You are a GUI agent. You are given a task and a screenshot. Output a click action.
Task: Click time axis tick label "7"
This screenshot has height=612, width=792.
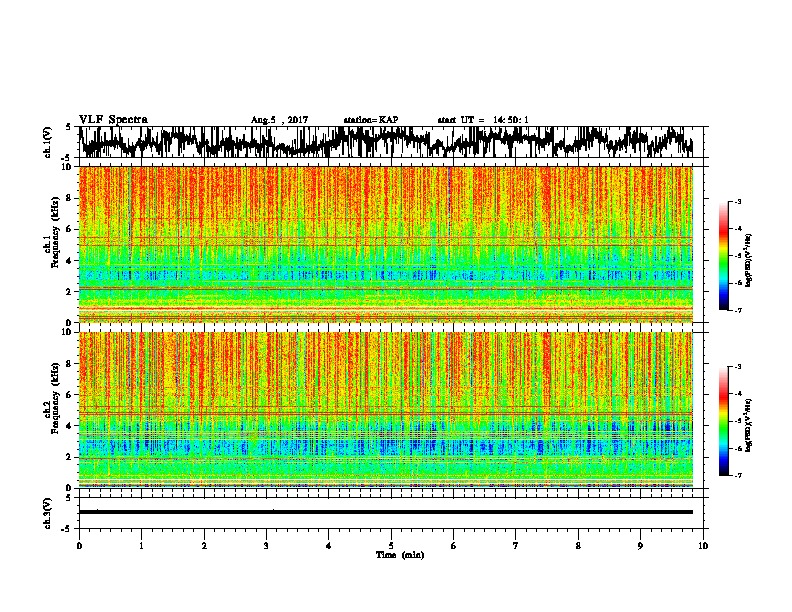click(516, 546)
